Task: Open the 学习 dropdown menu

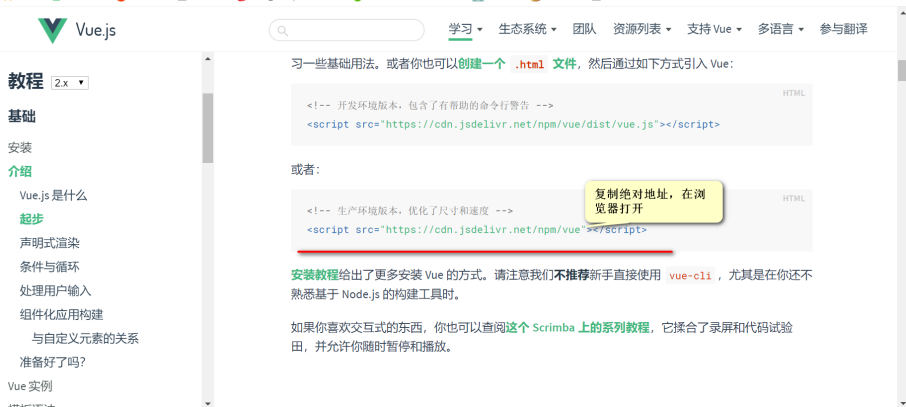Action: [465, 29]
